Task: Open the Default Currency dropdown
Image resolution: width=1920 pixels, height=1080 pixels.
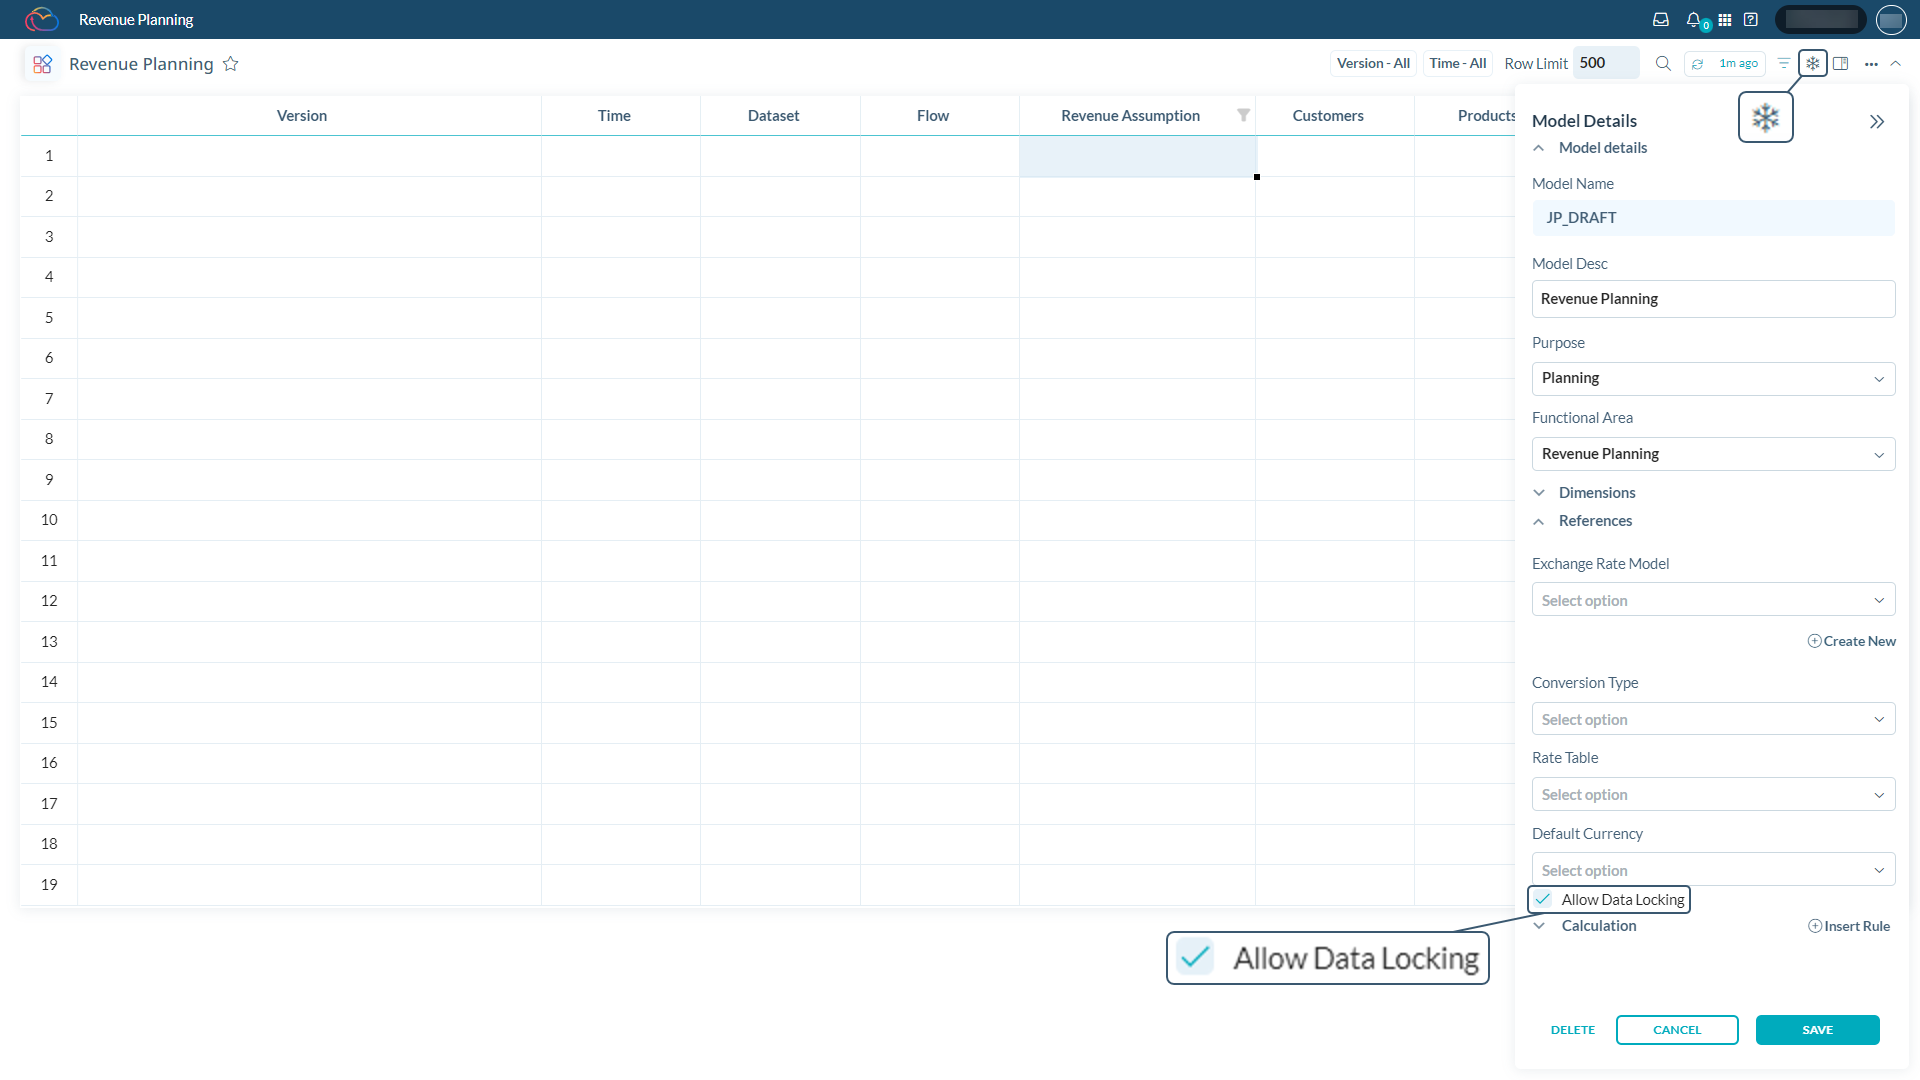Action: pos(1712,869)
